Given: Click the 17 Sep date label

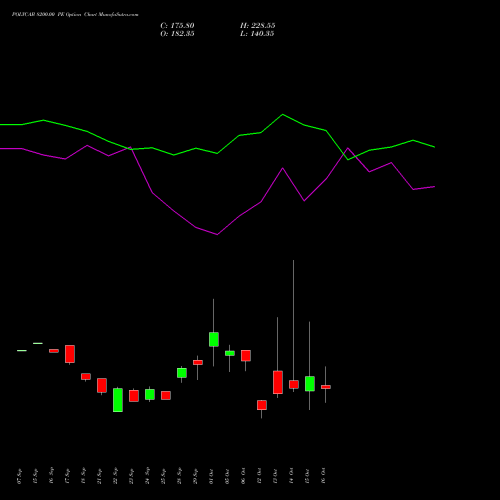Looking at the screenshot, I should [x=67, y=476].
